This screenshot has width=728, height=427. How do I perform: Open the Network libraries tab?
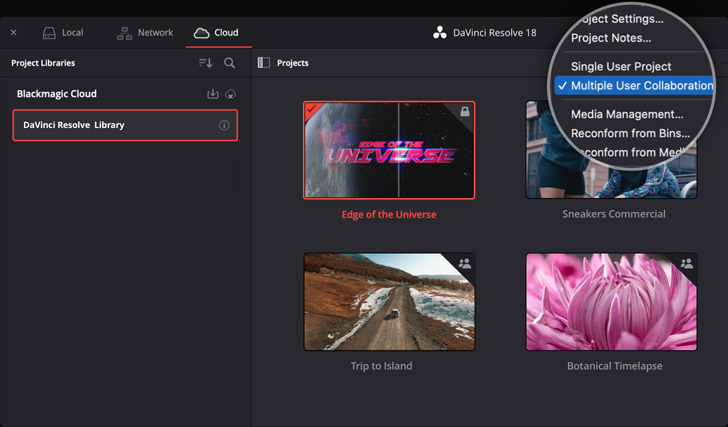145,33
